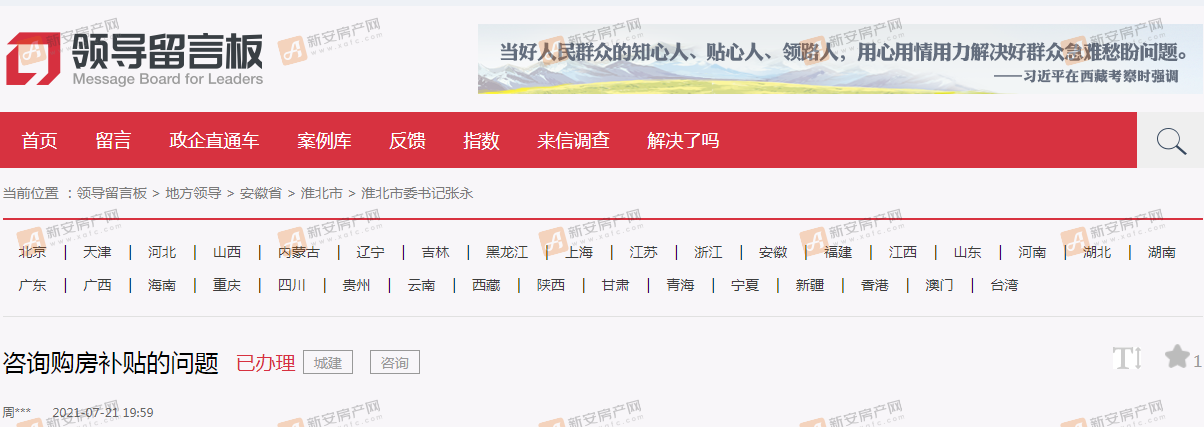Choose 辽宁 in province list
The height and width of the screenshot is (427, 1204).
tap(371, 252)
